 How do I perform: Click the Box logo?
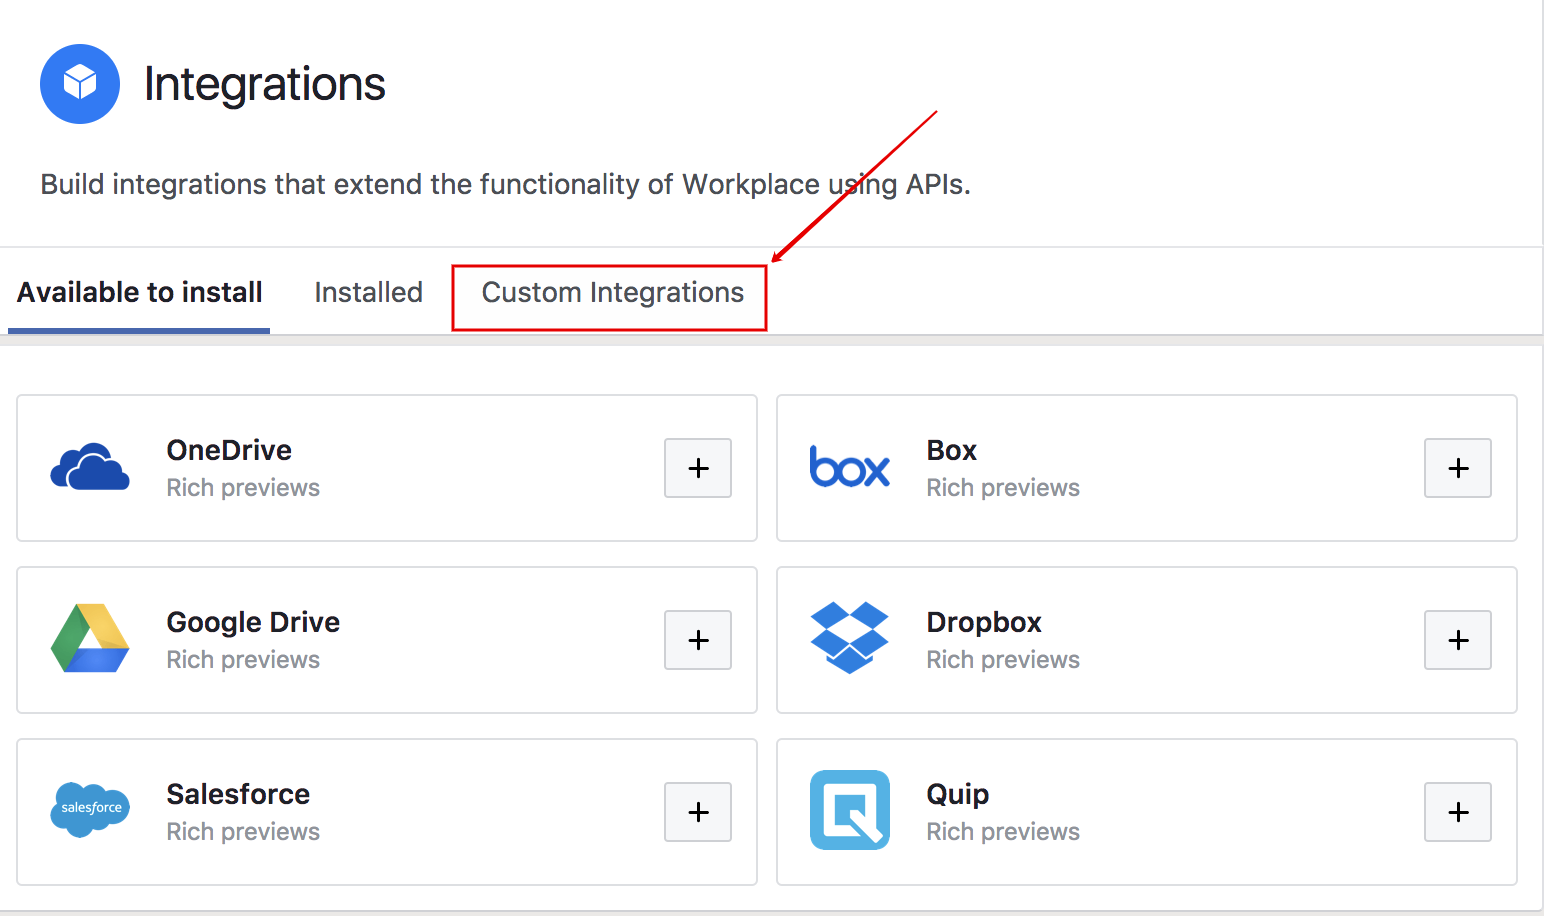pyautogui.click(x=850, y=467)
